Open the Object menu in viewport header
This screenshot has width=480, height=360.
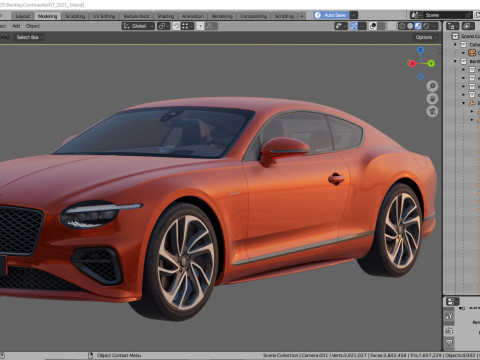tap(33, 26)
